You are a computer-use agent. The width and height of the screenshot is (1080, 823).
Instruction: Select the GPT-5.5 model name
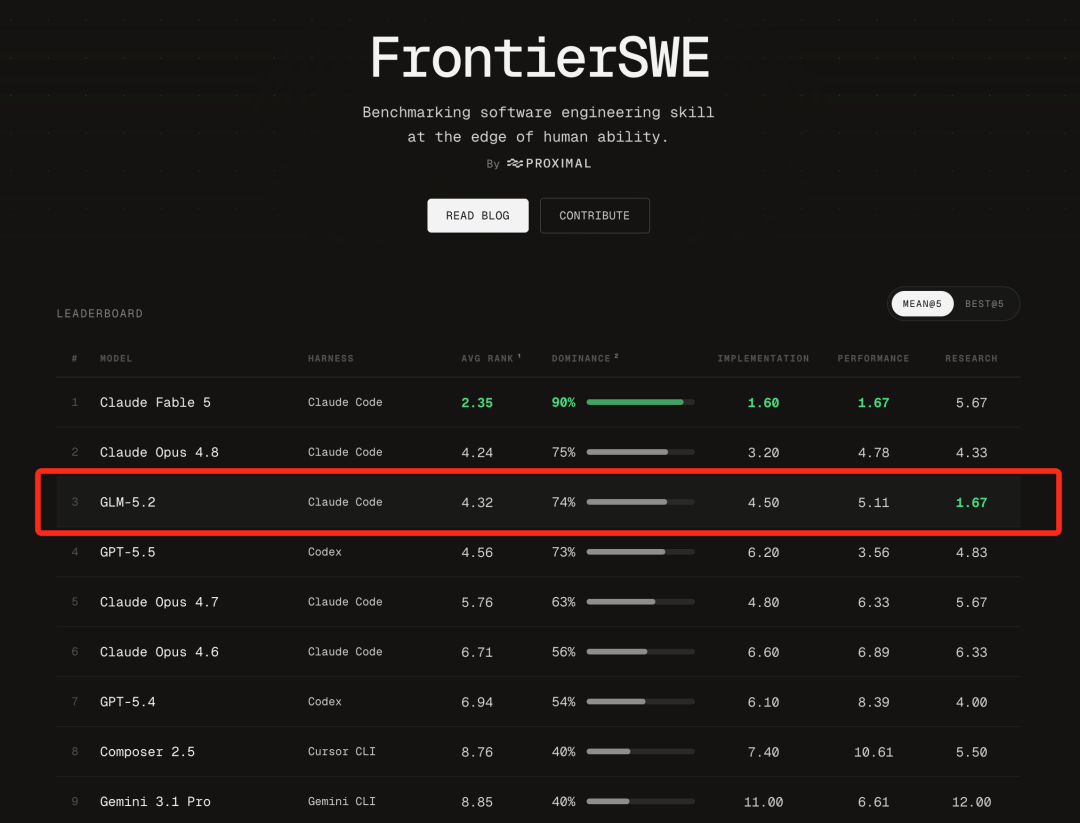127,552
